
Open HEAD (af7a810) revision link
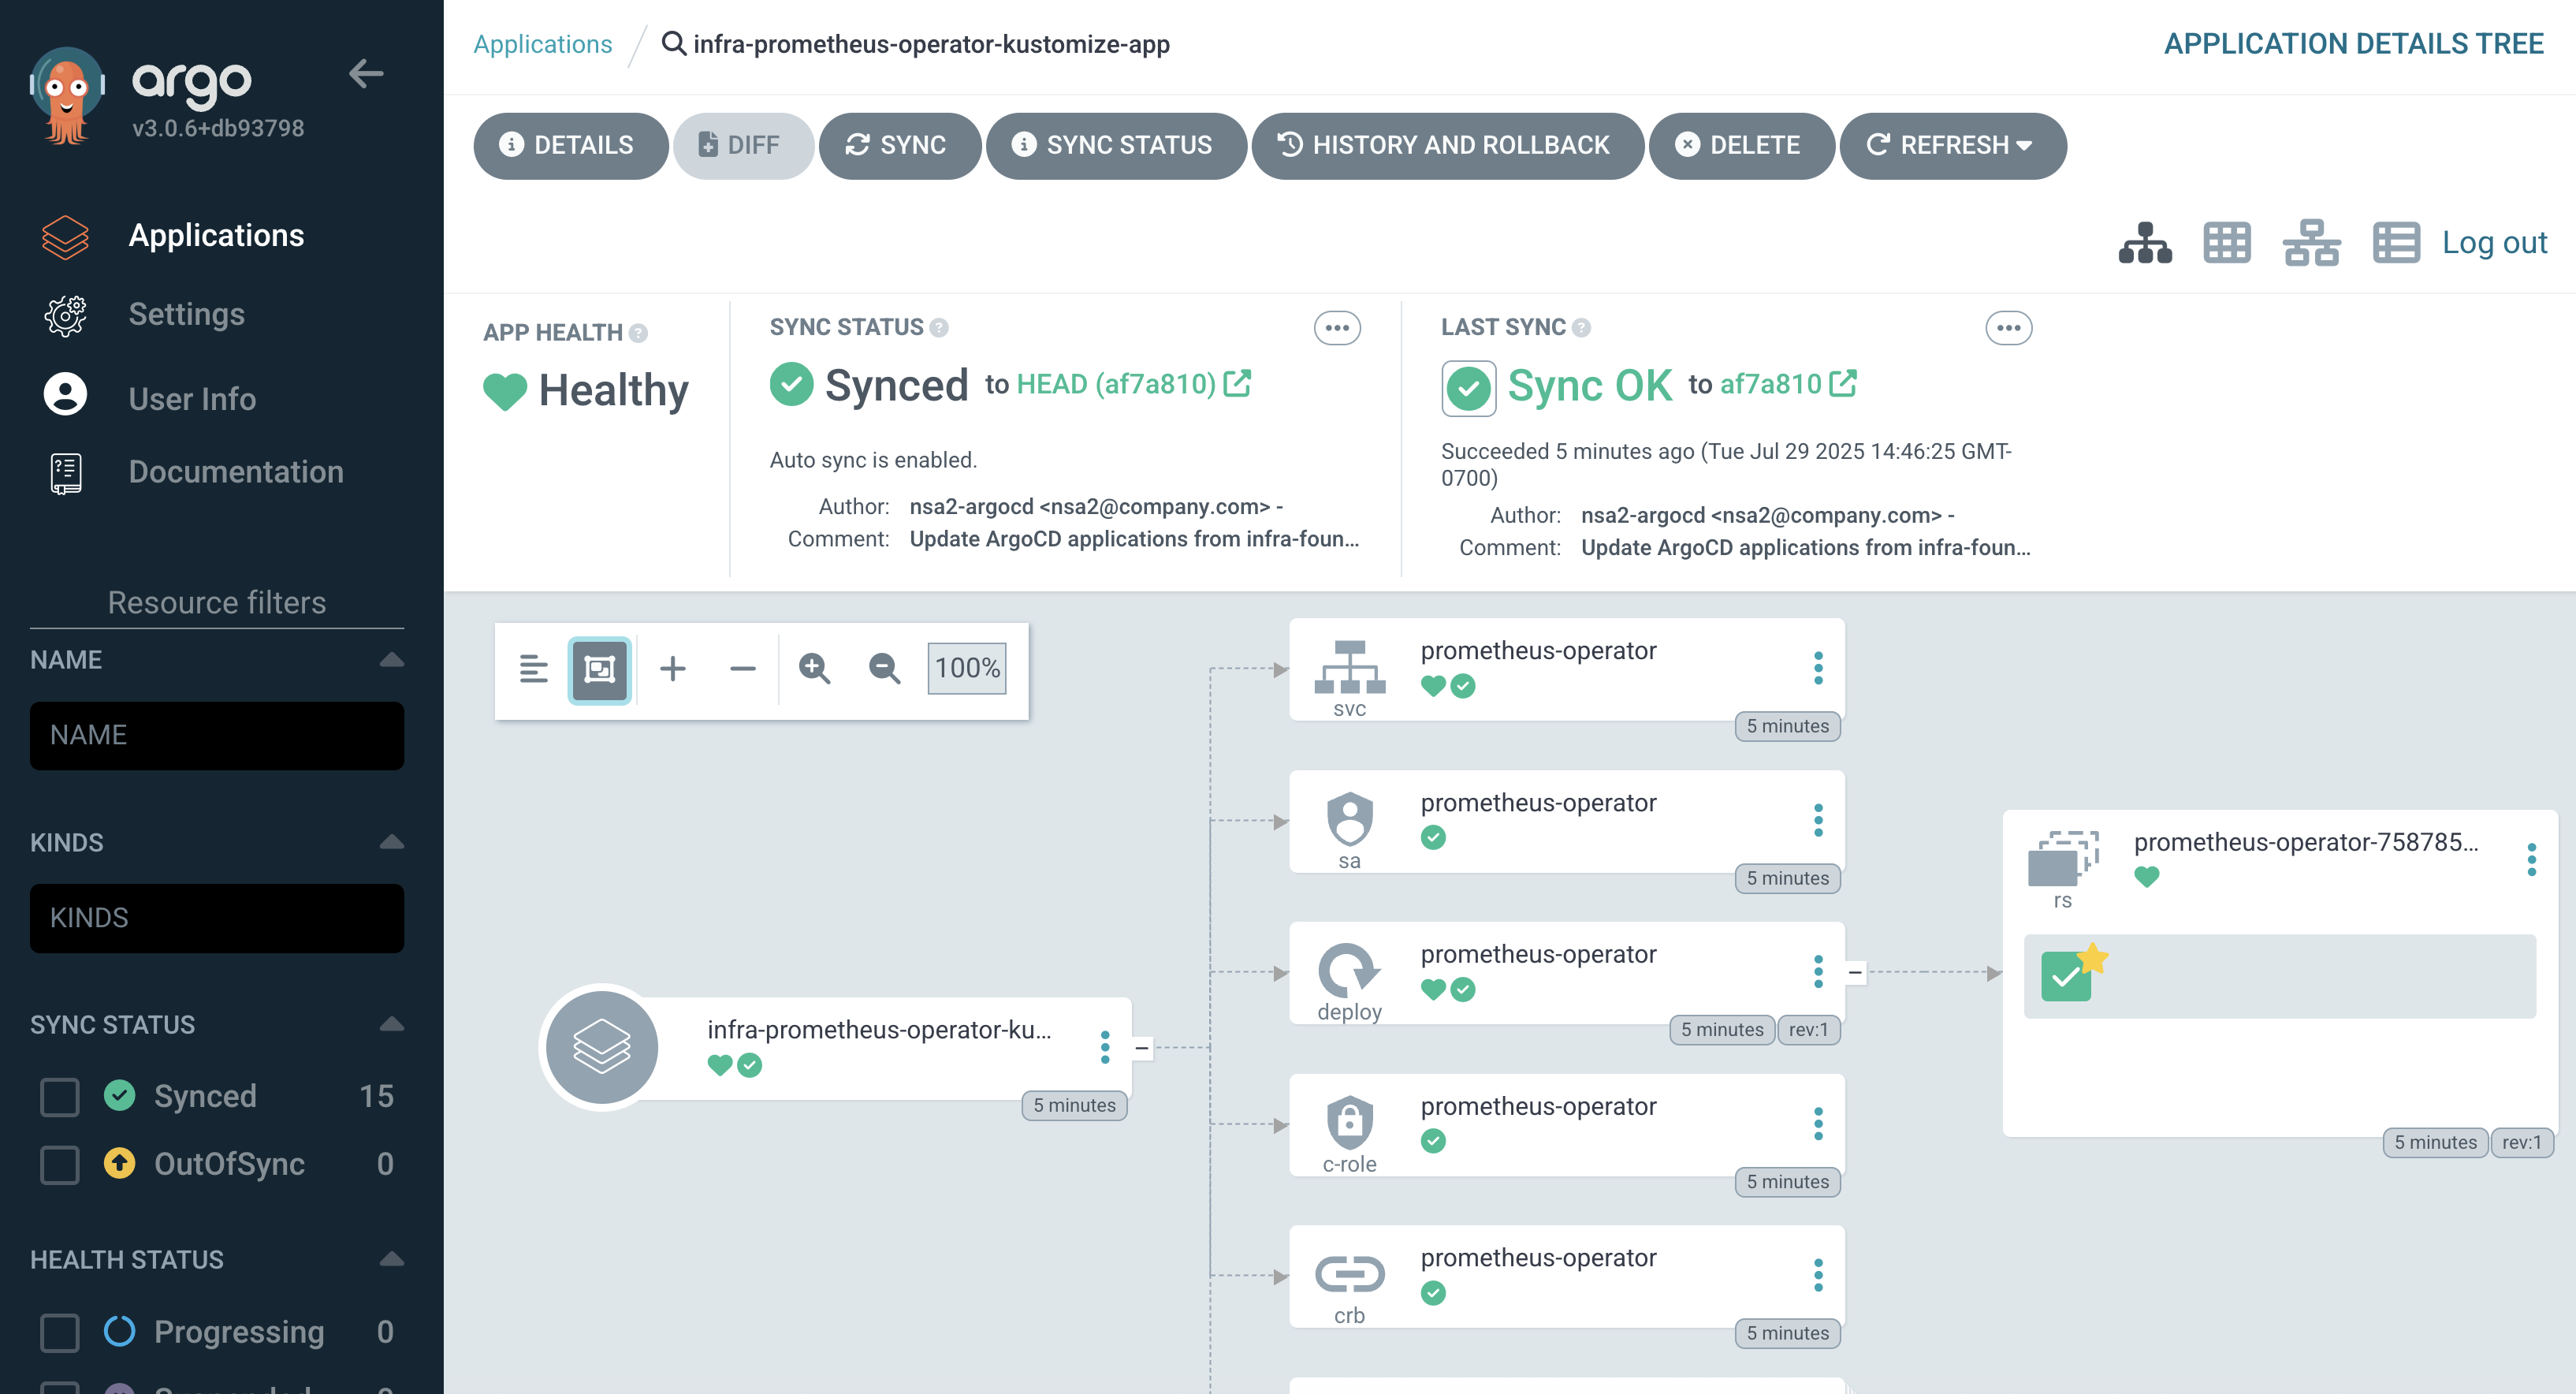[1133, 384]
